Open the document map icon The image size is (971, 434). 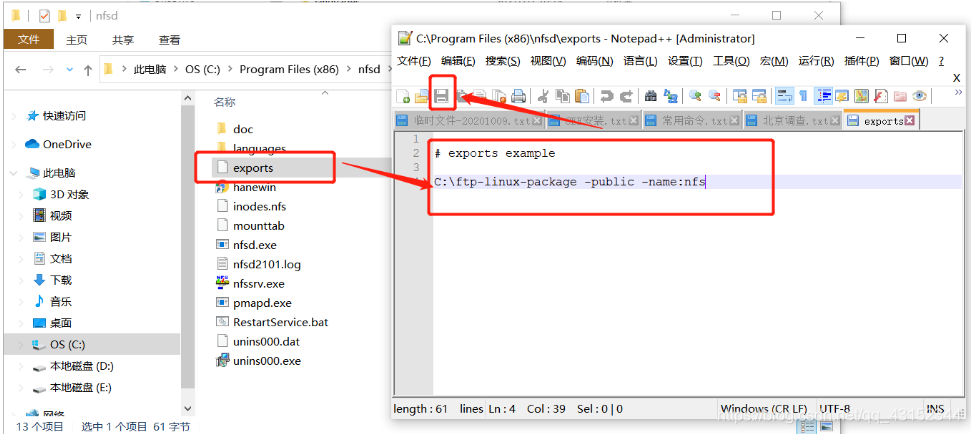click(861, 96)
